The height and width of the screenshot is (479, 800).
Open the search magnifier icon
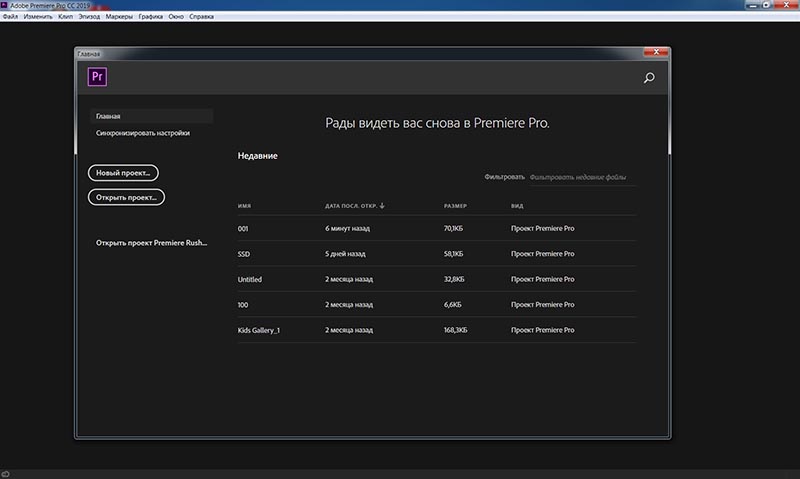pos(649,78)
